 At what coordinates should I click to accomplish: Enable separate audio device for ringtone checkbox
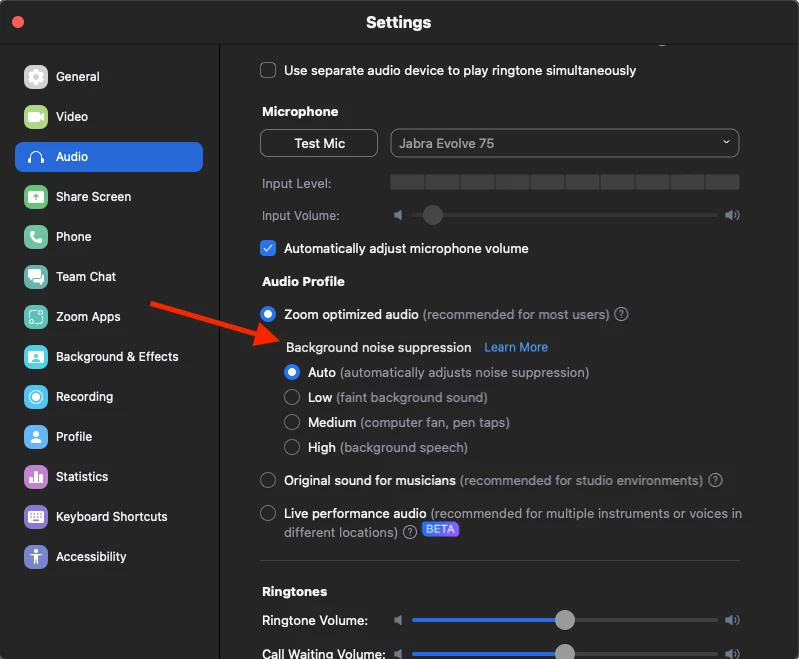pos(268,70)
